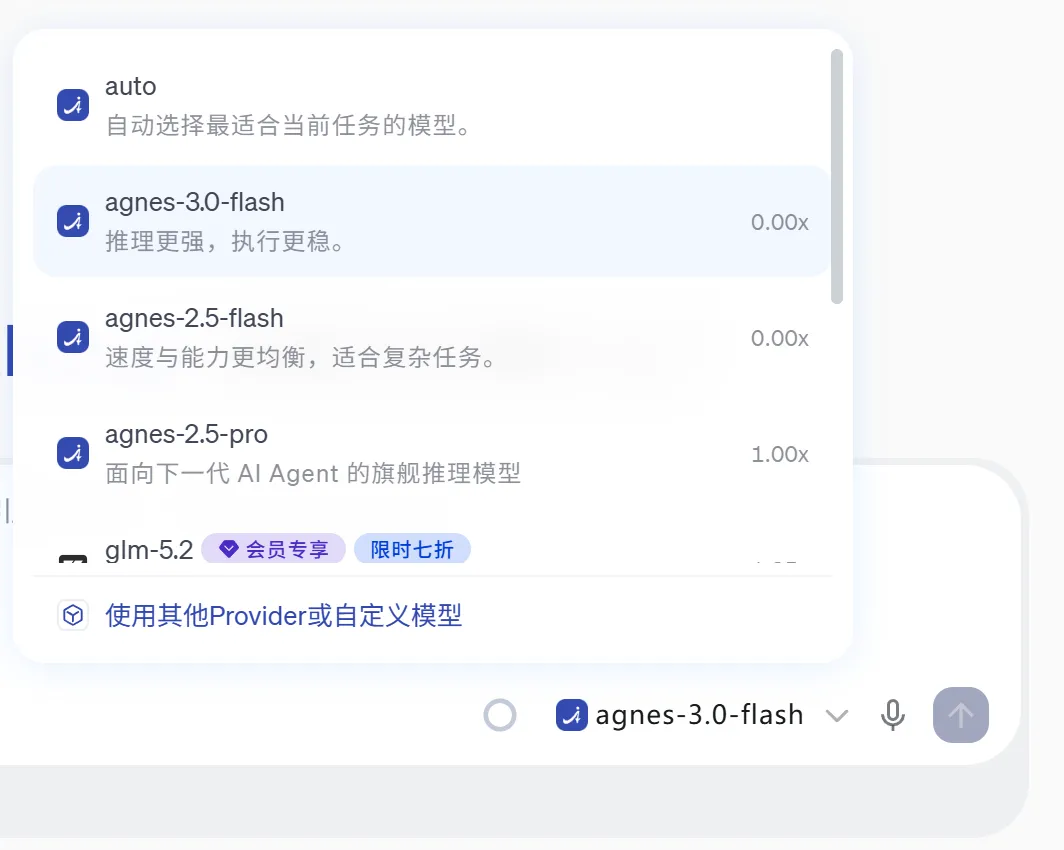Send message with the up-arrow button
The image size is (1064, 850).
960,715
